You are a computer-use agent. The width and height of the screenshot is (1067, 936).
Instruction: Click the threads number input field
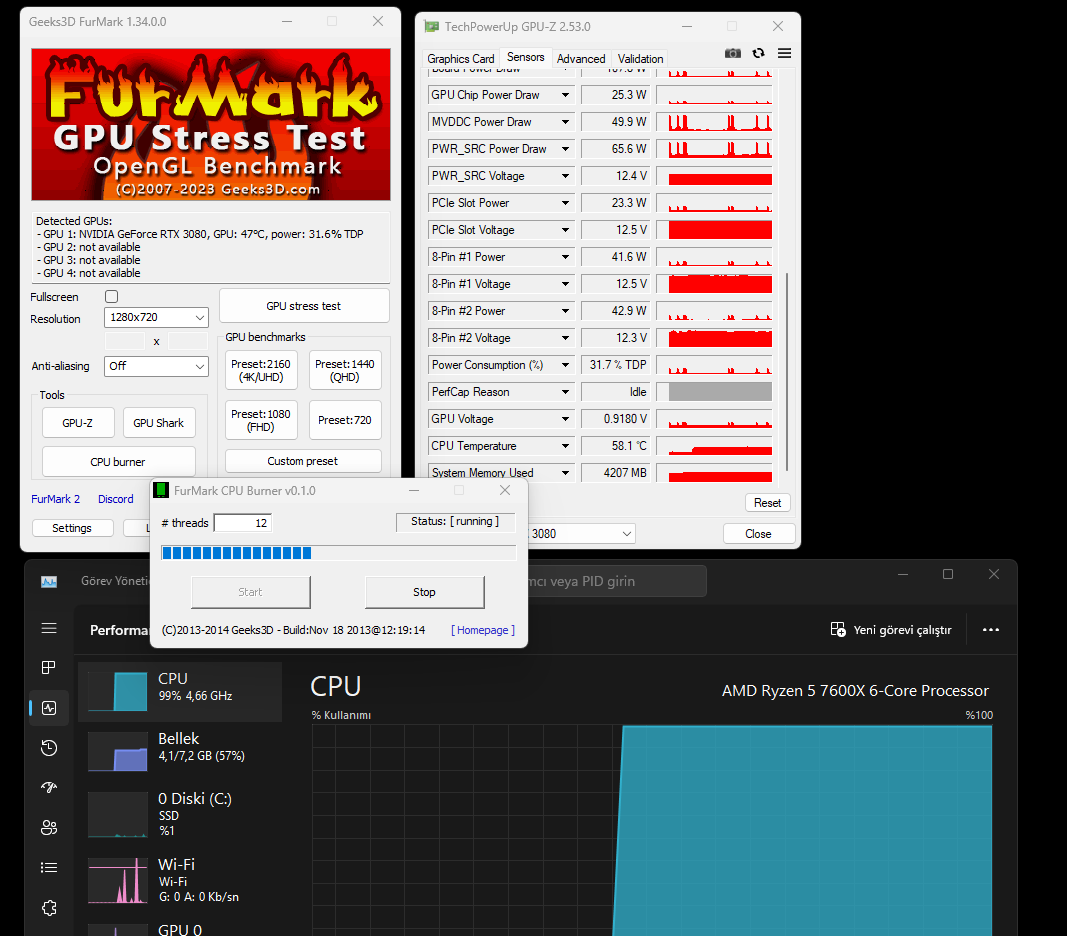243,523
